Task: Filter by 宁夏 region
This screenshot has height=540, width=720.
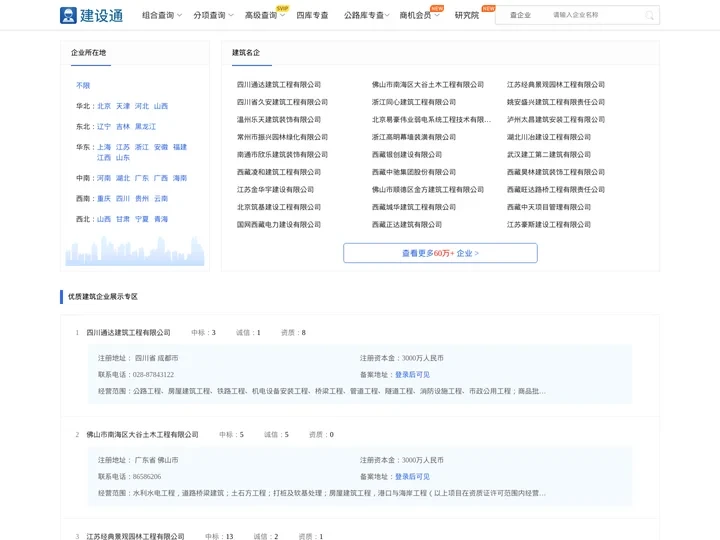Action: [141, 219]
